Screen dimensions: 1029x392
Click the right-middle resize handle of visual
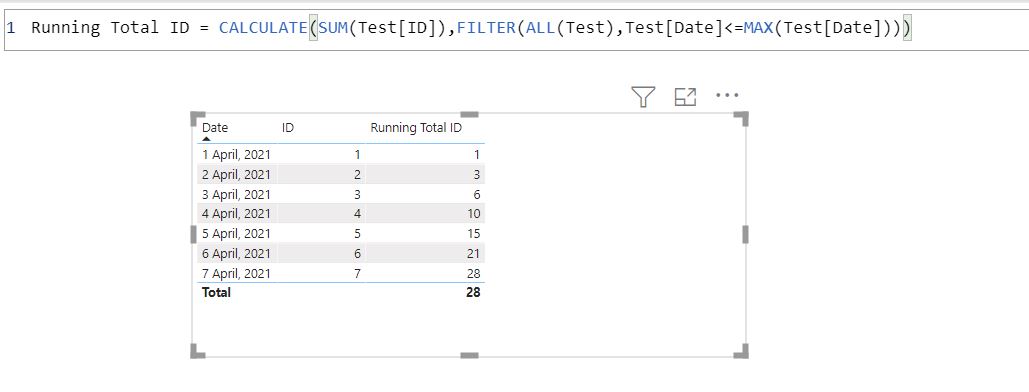click(746, 234)
